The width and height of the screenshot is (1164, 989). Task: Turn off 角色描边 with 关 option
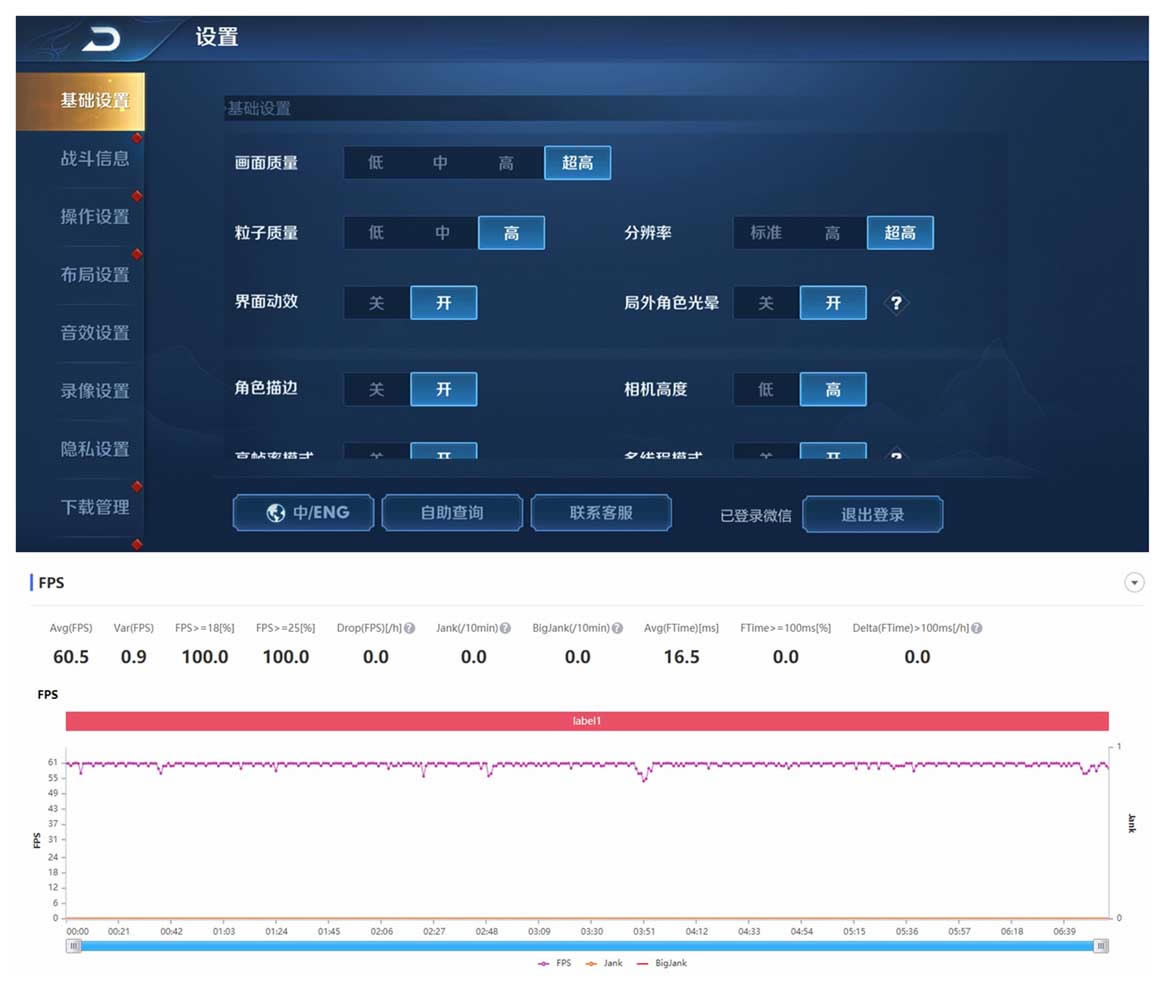376,389
